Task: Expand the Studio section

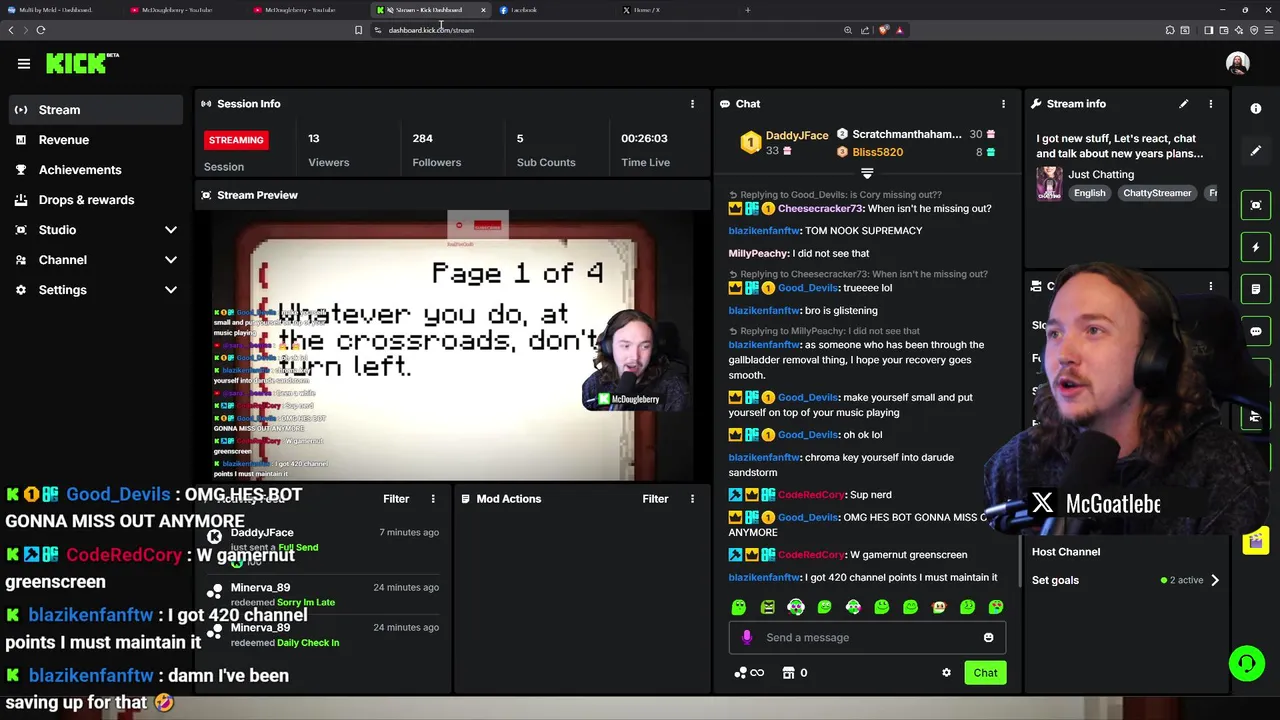Action: [x=97, y=230]
